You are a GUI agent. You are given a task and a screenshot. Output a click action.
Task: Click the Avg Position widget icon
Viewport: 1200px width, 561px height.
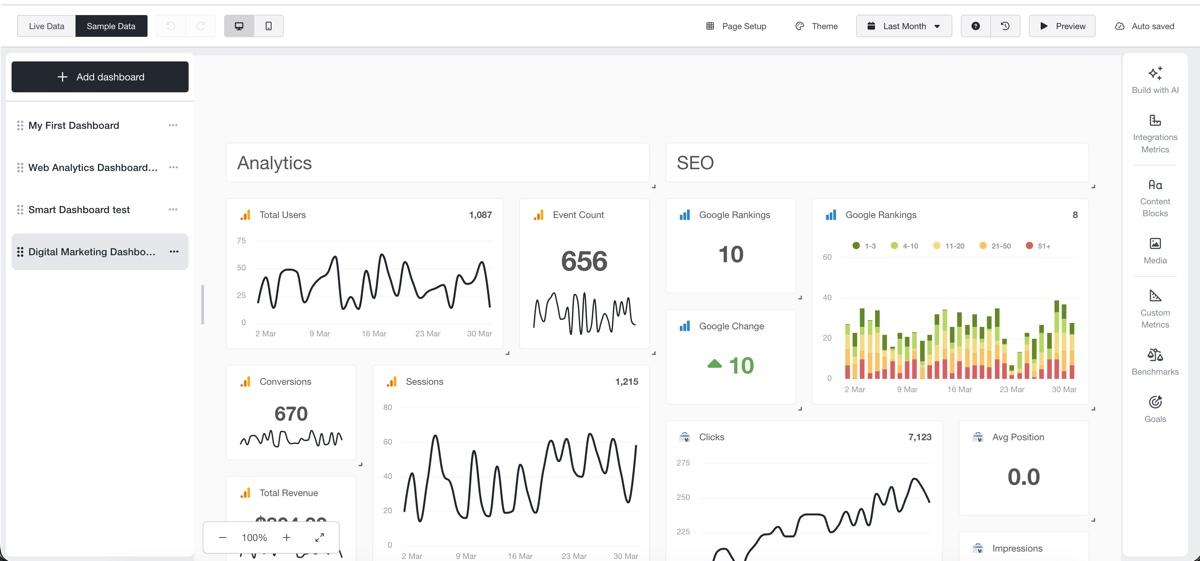(978, 437)
